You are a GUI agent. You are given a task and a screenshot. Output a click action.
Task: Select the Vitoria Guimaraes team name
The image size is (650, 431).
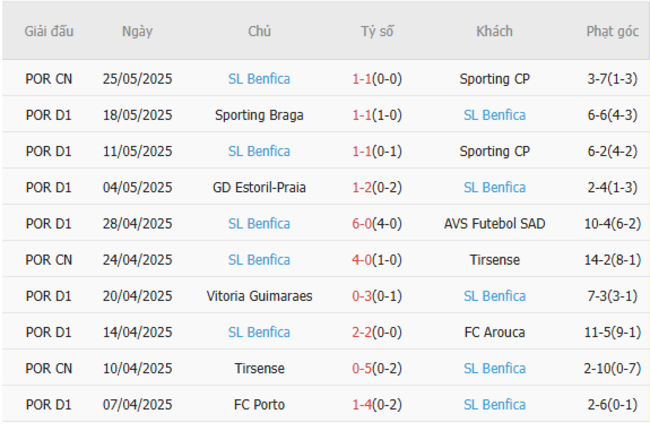259,296
